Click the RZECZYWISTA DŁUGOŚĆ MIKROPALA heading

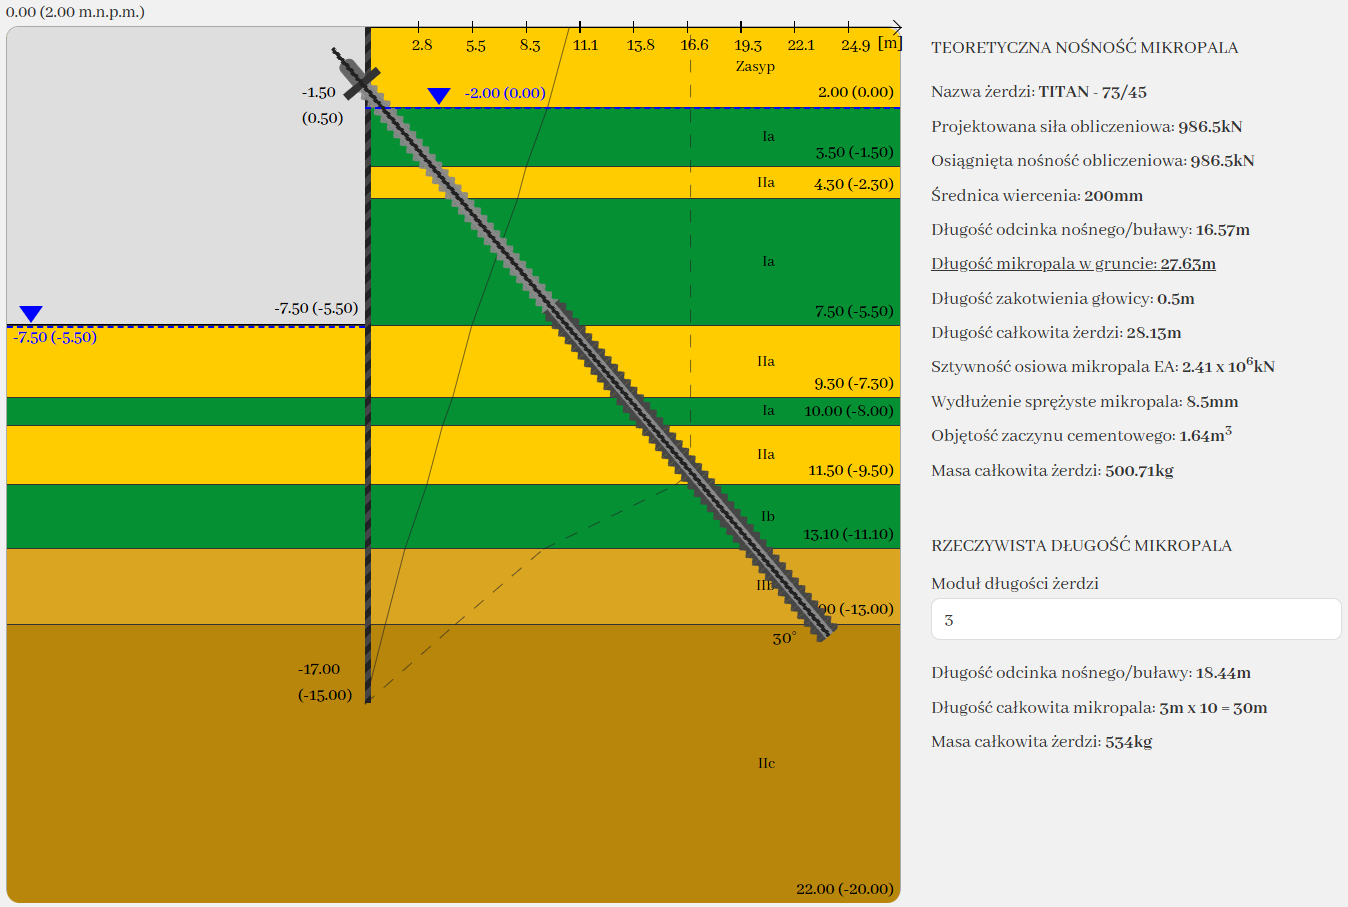1081,546
